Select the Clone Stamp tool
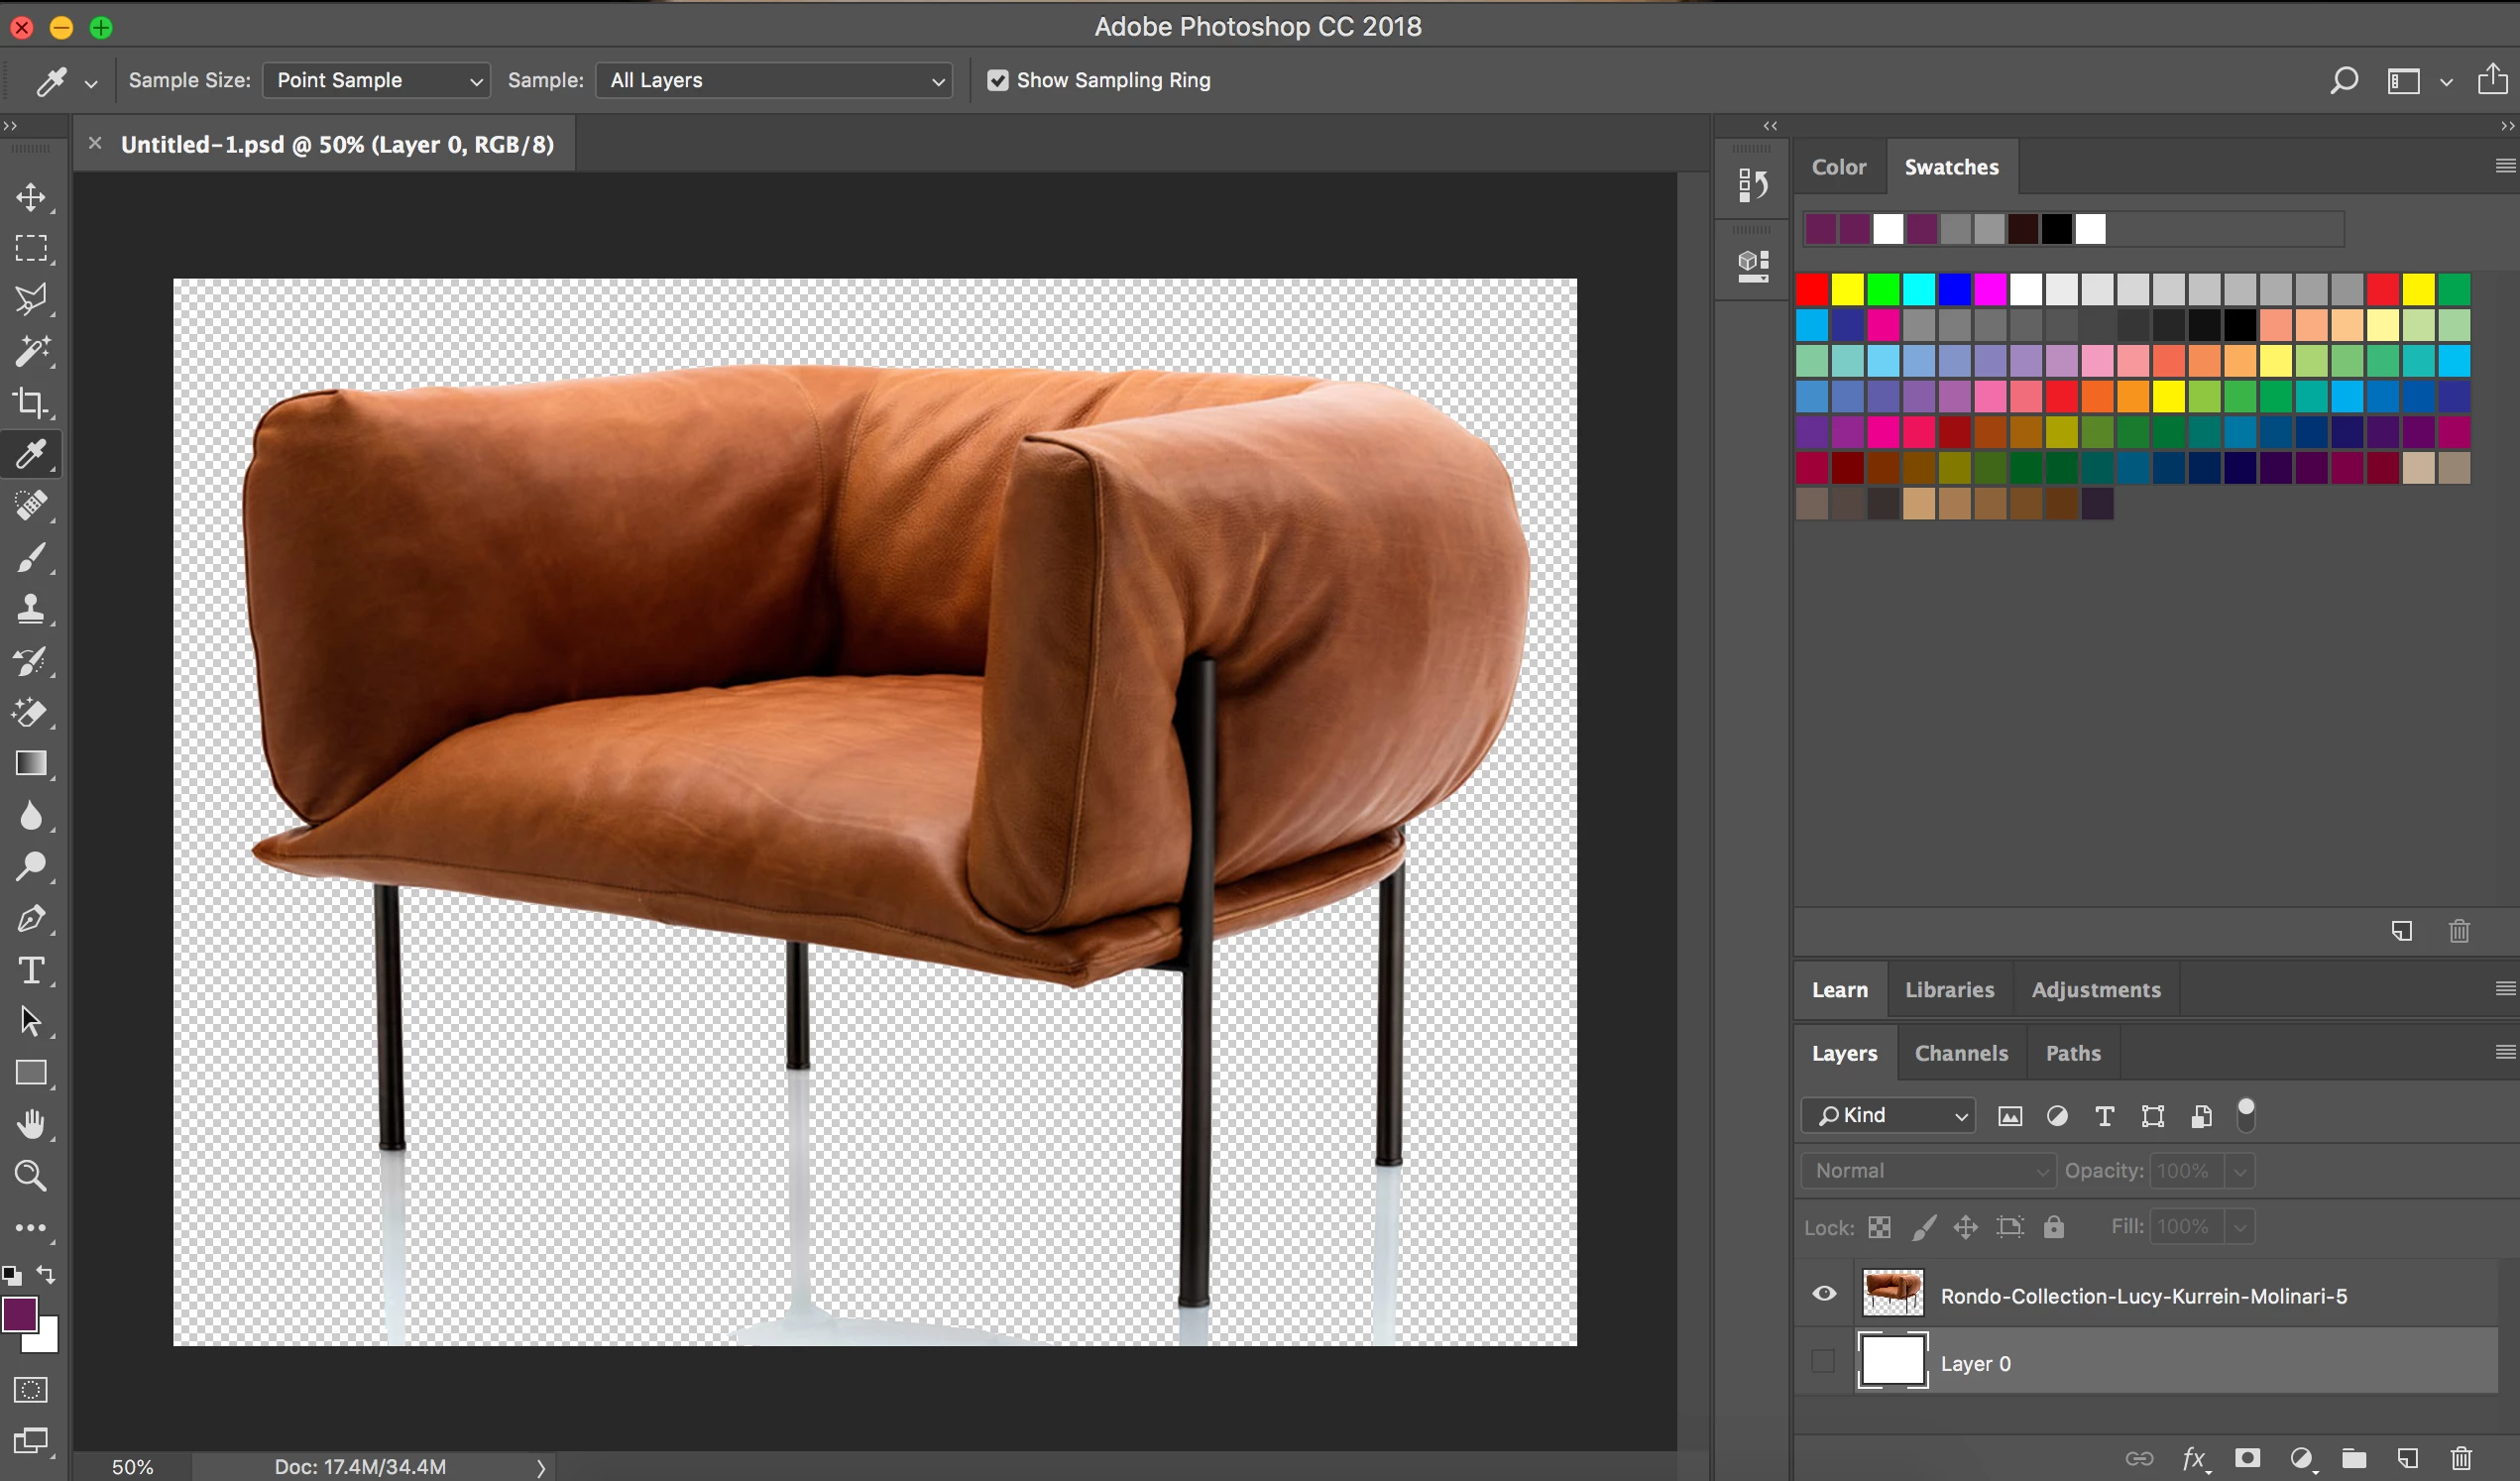Image resolution: width=2520 pixels, height=1481 pixels. (30, 608)
